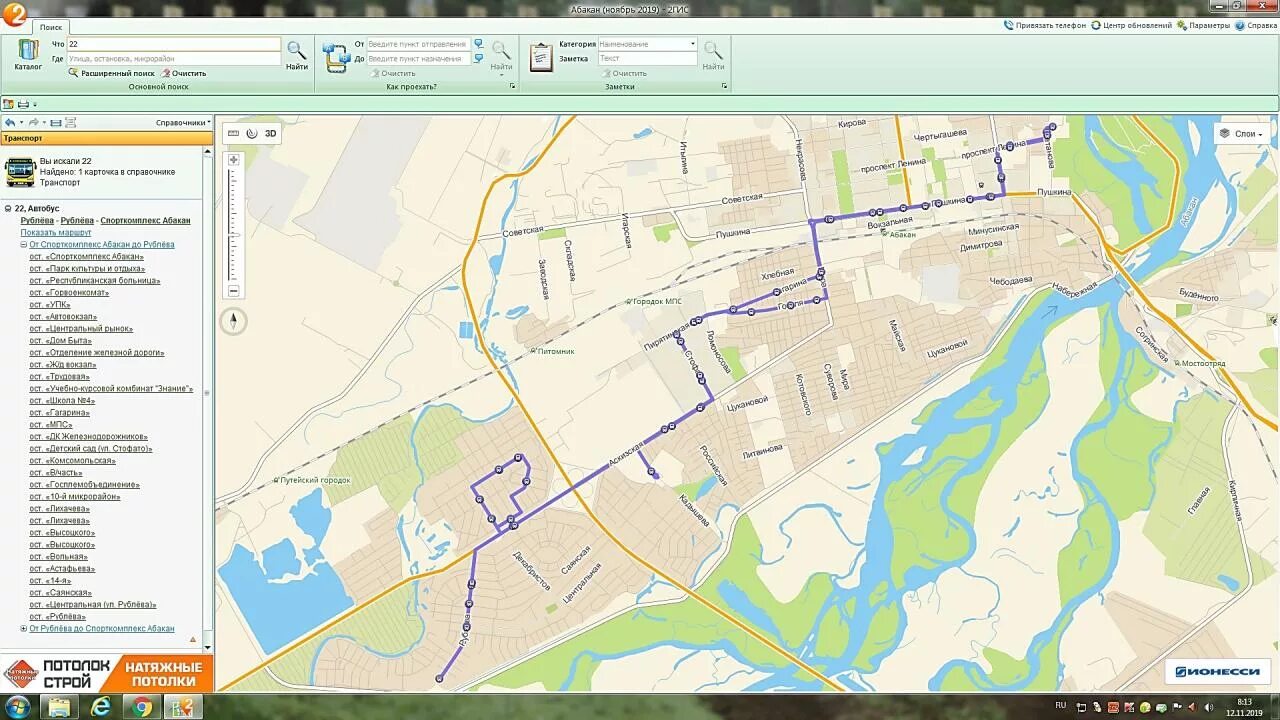
Task: Open the Справочники dropdown
Action: pyautogui.click(x=183, y=123)
